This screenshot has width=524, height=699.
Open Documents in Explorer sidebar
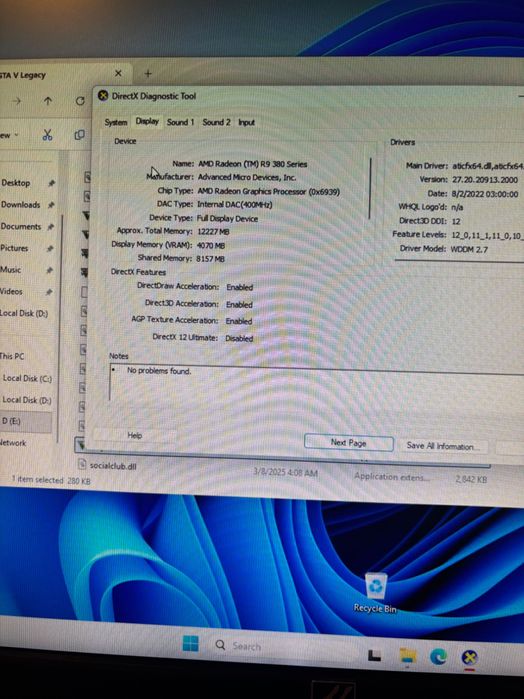click(x=21, y=226)
